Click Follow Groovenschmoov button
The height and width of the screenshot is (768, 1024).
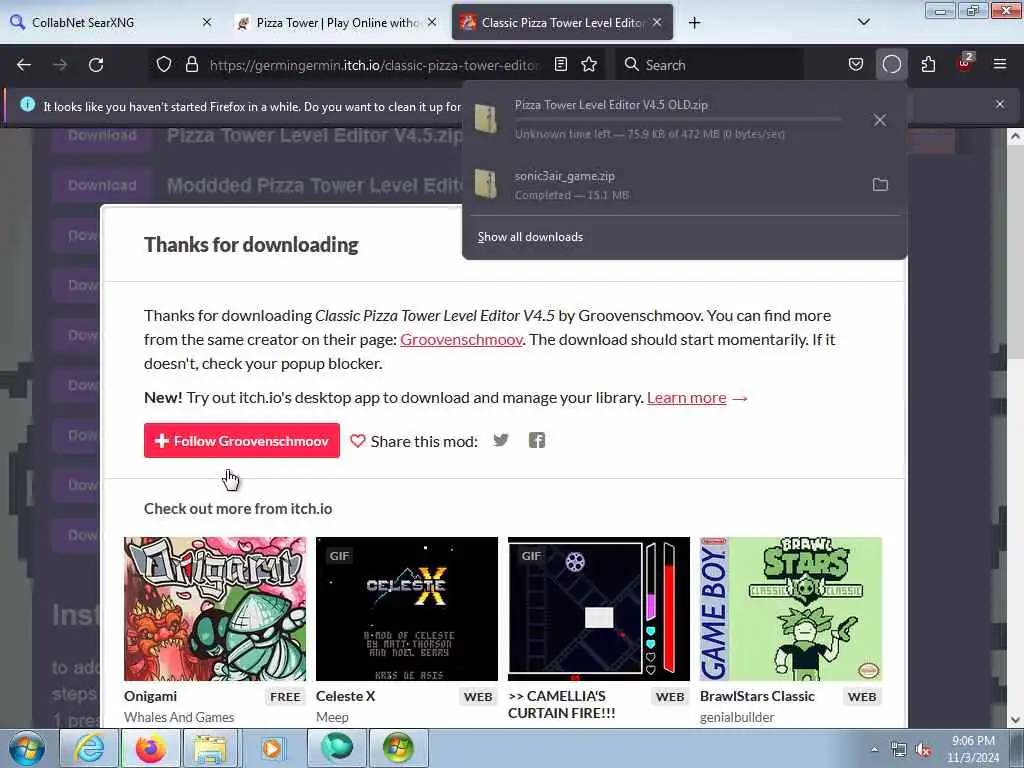click(242, 441)
